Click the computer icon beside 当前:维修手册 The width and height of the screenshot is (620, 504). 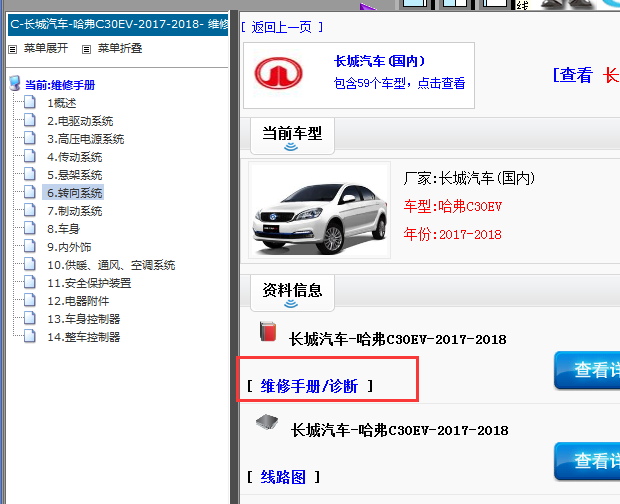point(15,83)
